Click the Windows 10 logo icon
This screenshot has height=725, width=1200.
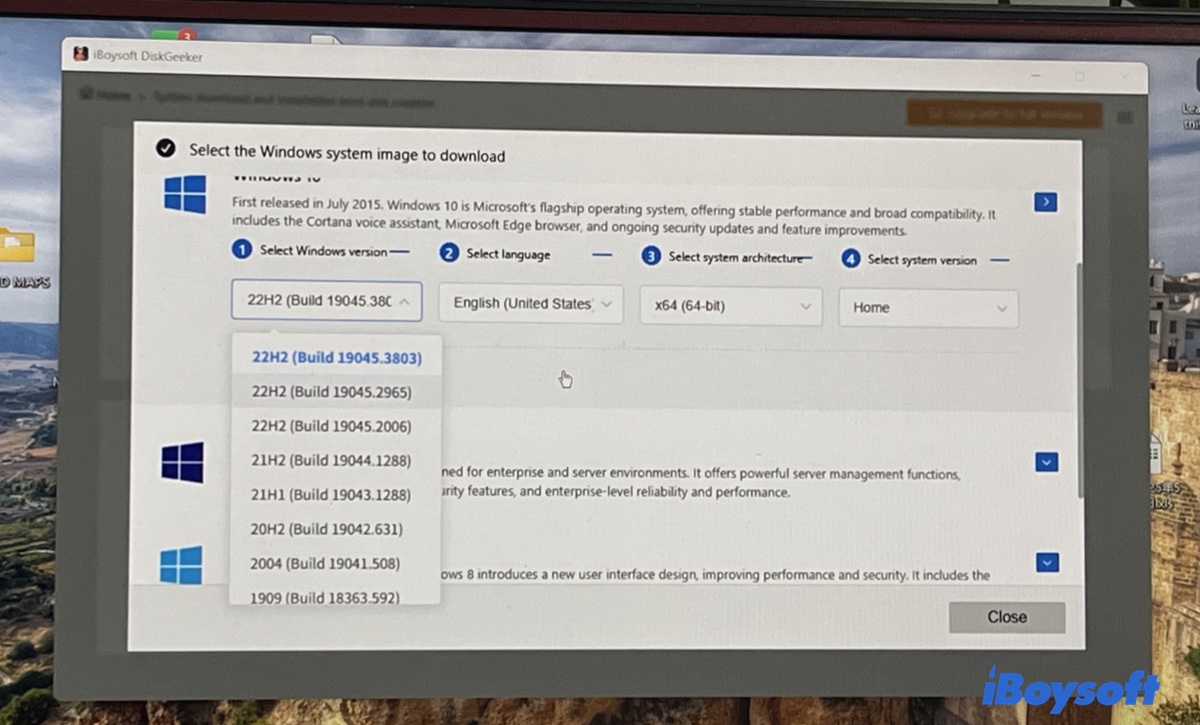point(185,193)
